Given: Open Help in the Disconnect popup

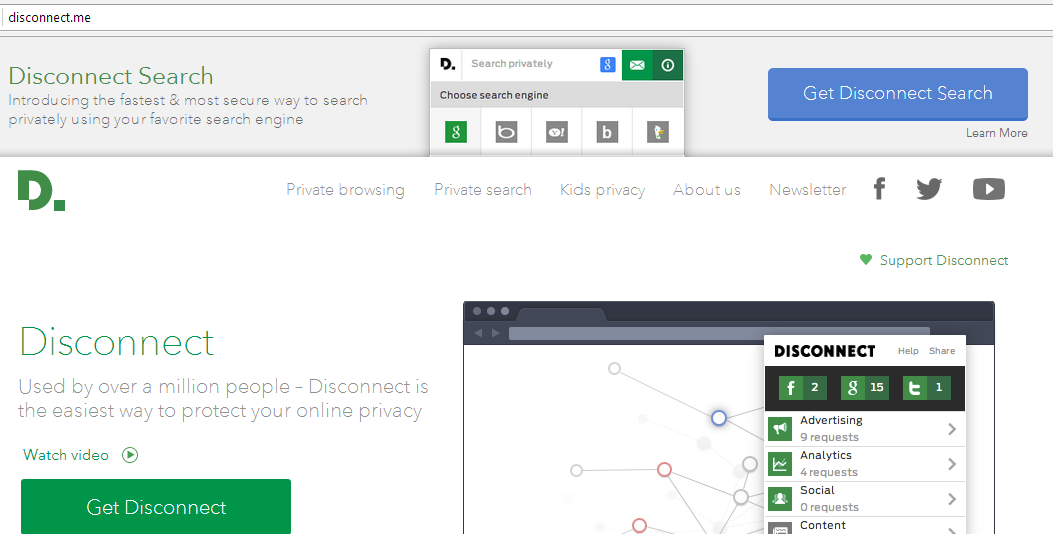Looking at the screenshot, I should tap(908, 351).
